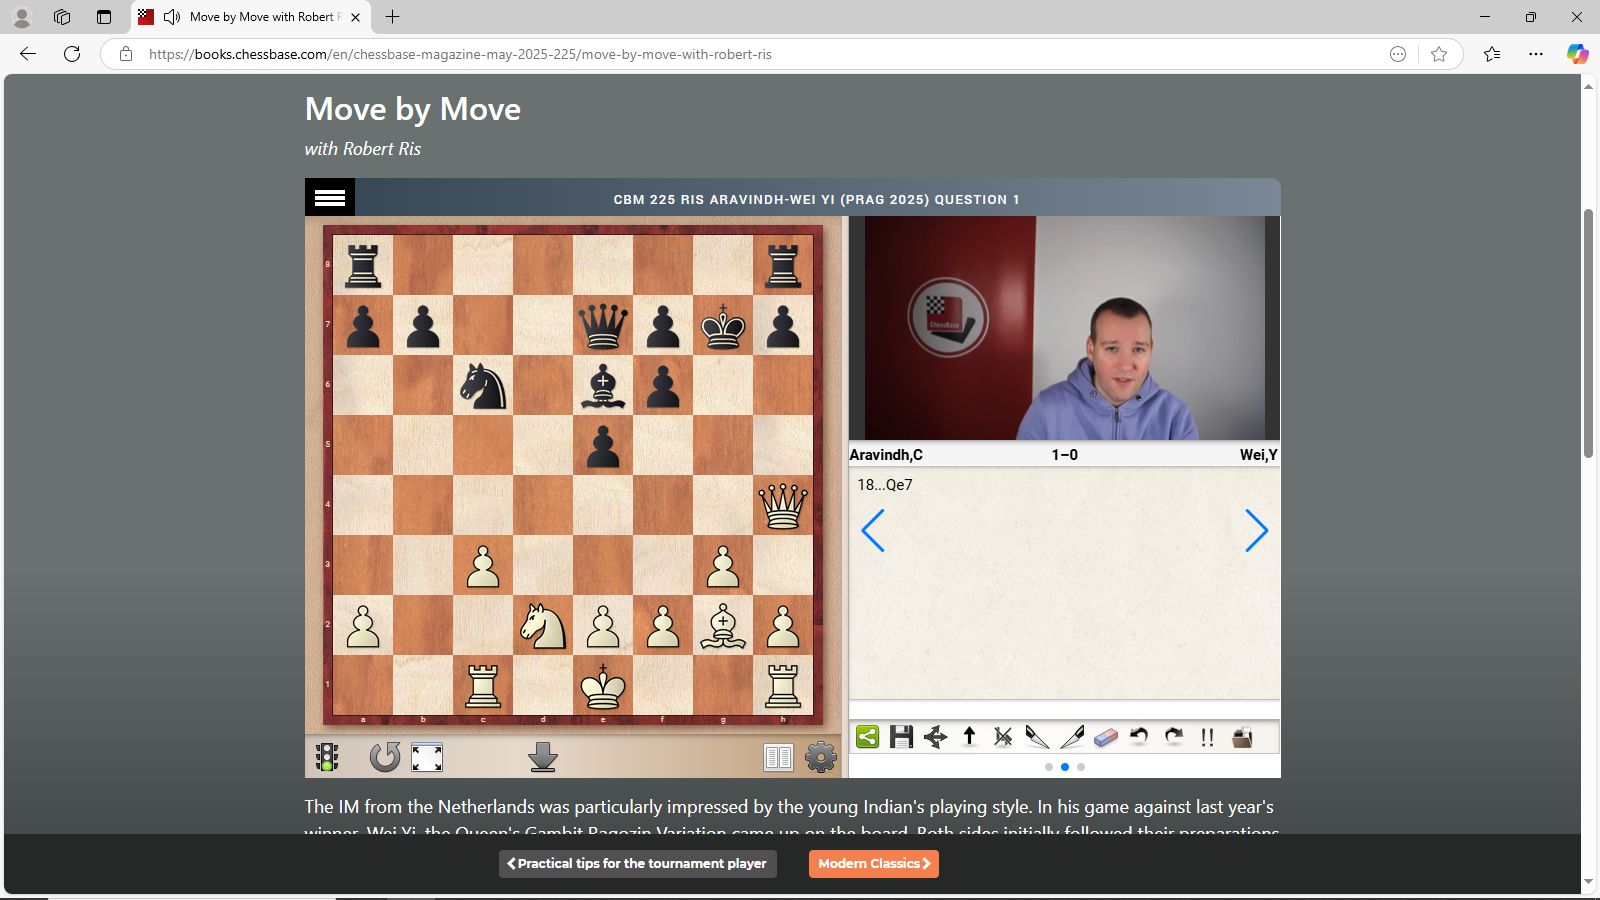Click the green share icon
This screenshot has width=1600, height=900.
pos(867,737)
